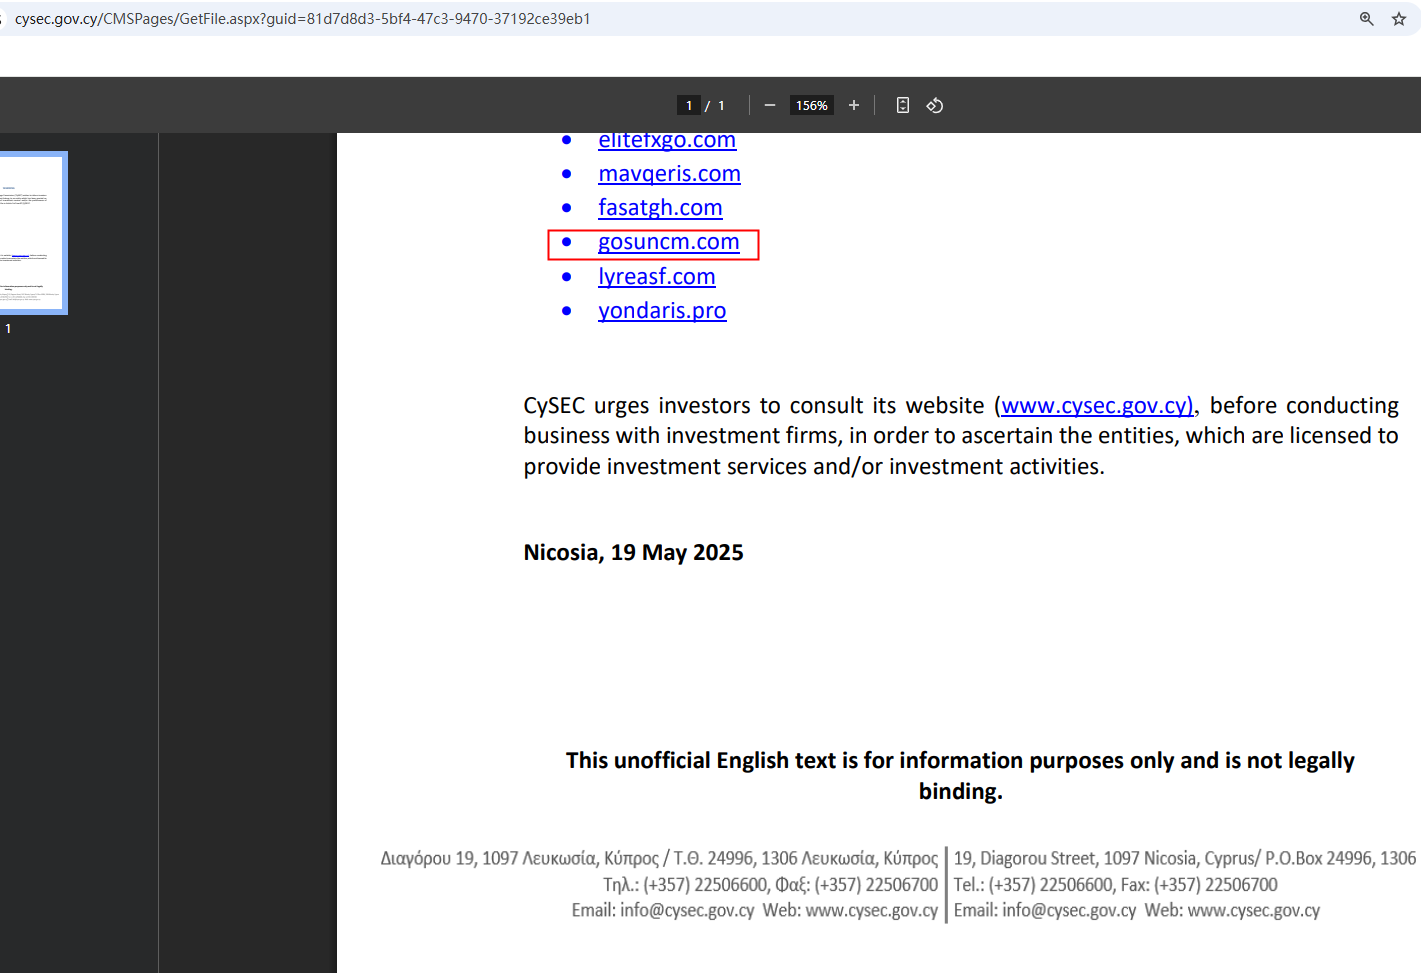The image size is (1421, 973).
Task: Follow the fasatgh.com link
Action: [x=660, y=208]
